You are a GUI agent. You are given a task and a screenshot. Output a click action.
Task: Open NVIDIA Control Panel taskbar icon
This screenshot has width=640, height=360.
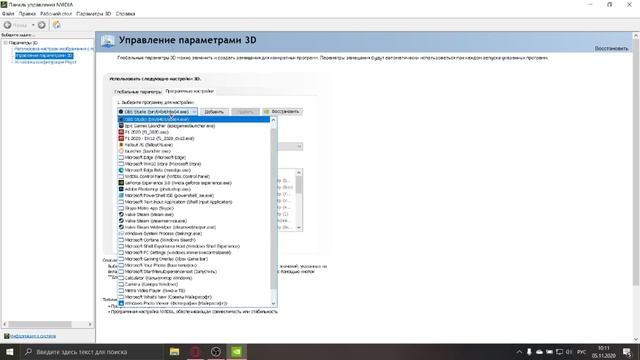pyautogui.click(x=237, y=351)
